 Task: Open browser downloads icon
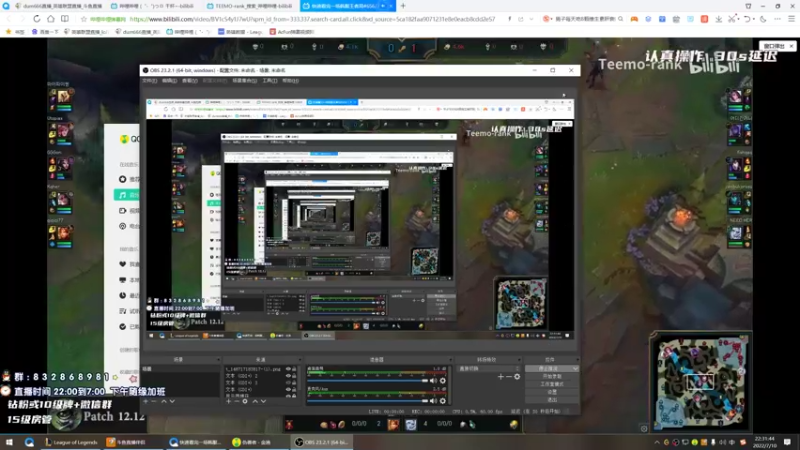(x=718, y=19)
